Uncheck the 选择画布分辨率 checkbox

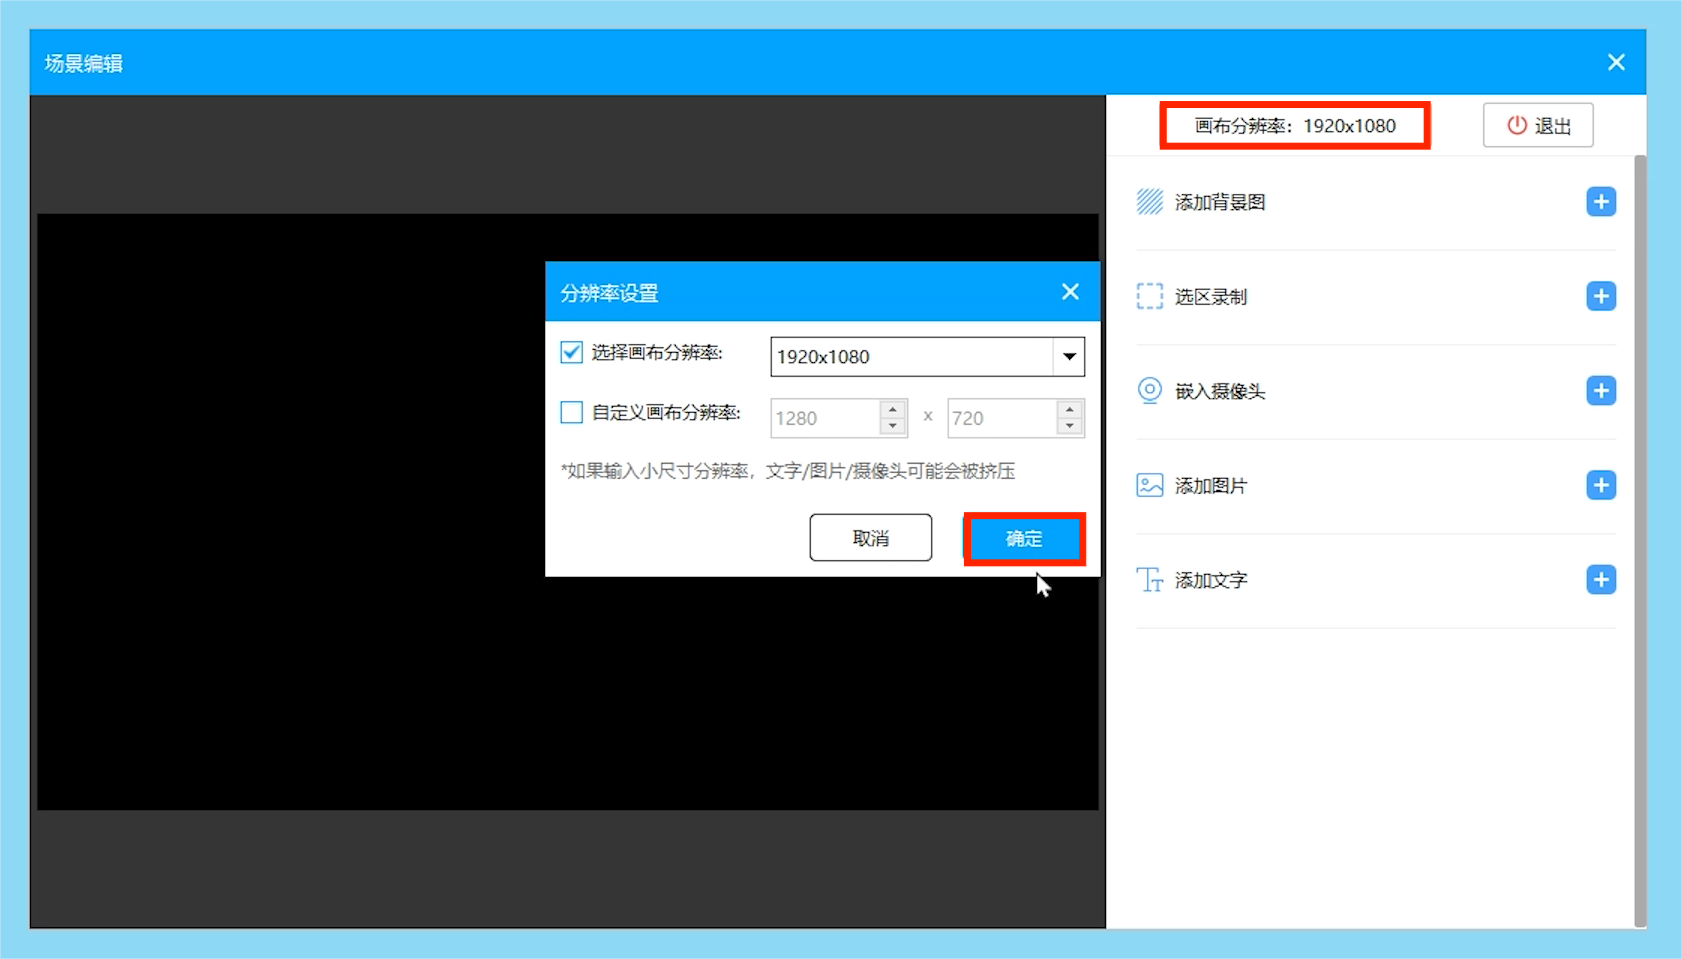pos(571,352)
